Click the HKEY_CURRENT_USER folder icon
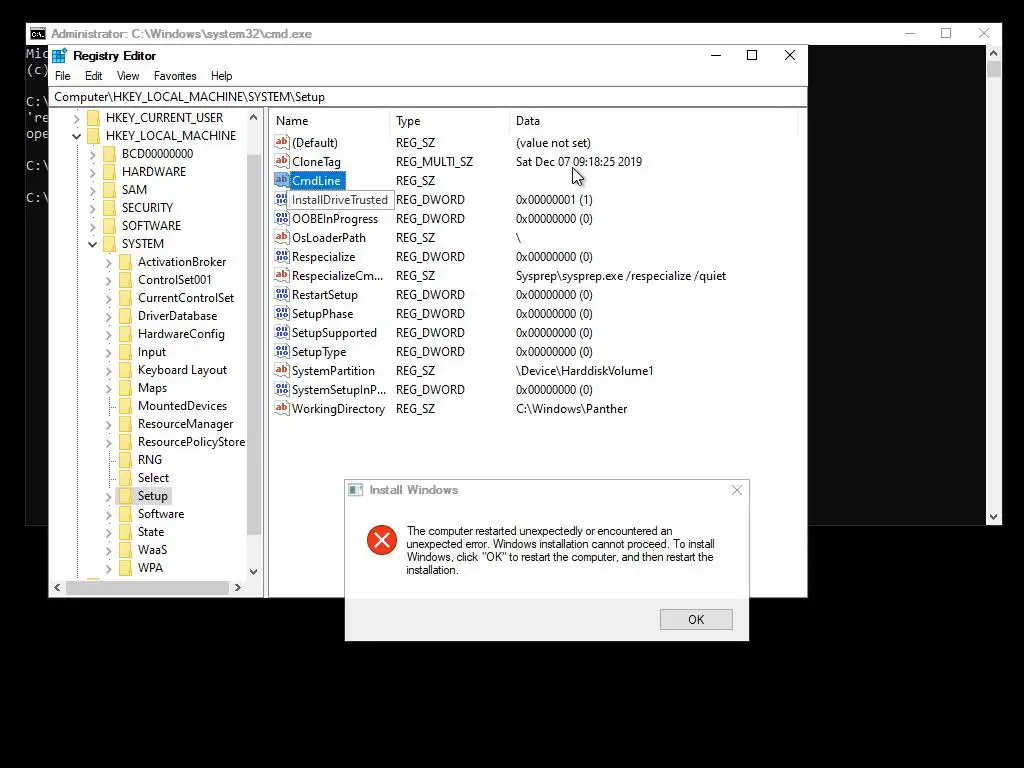 (93, 118)
